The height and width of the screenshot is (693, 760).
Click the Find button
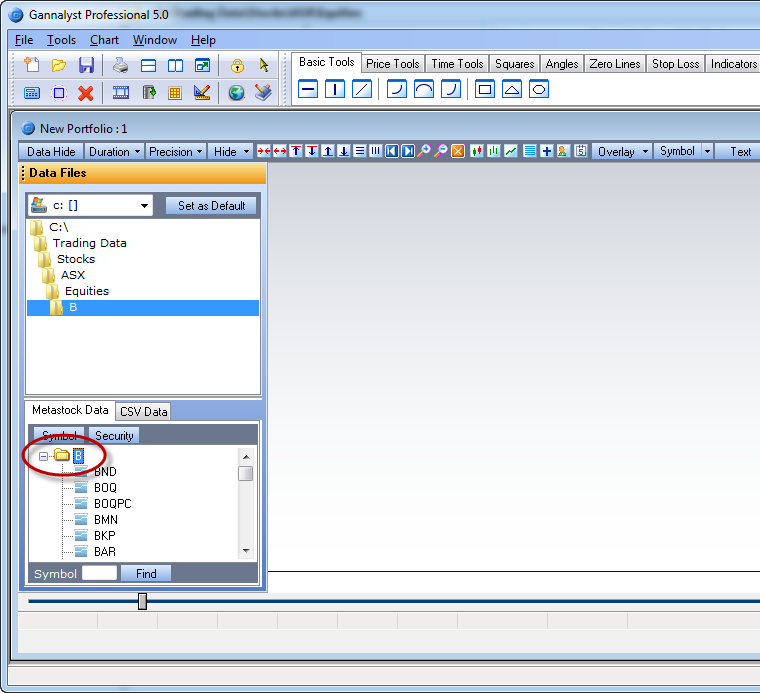(x=146, y=574)
